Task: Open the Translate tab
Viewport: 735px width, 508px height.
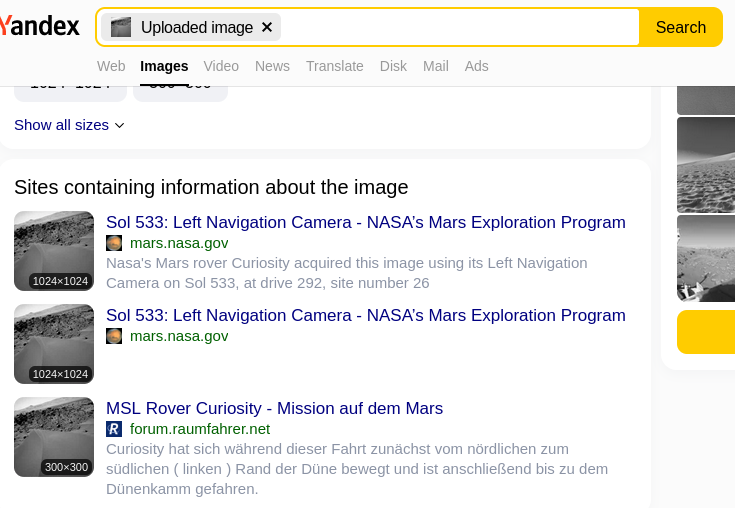Action: click(x=335, y=66)
